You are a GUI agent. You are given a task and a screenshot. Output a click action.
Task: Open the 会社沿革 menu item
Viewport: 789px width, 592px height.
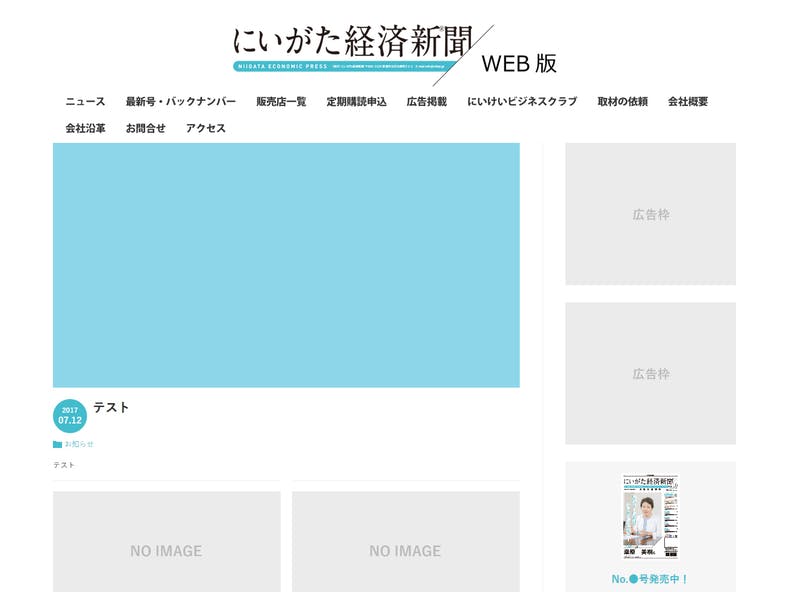[x=85, y=128]
